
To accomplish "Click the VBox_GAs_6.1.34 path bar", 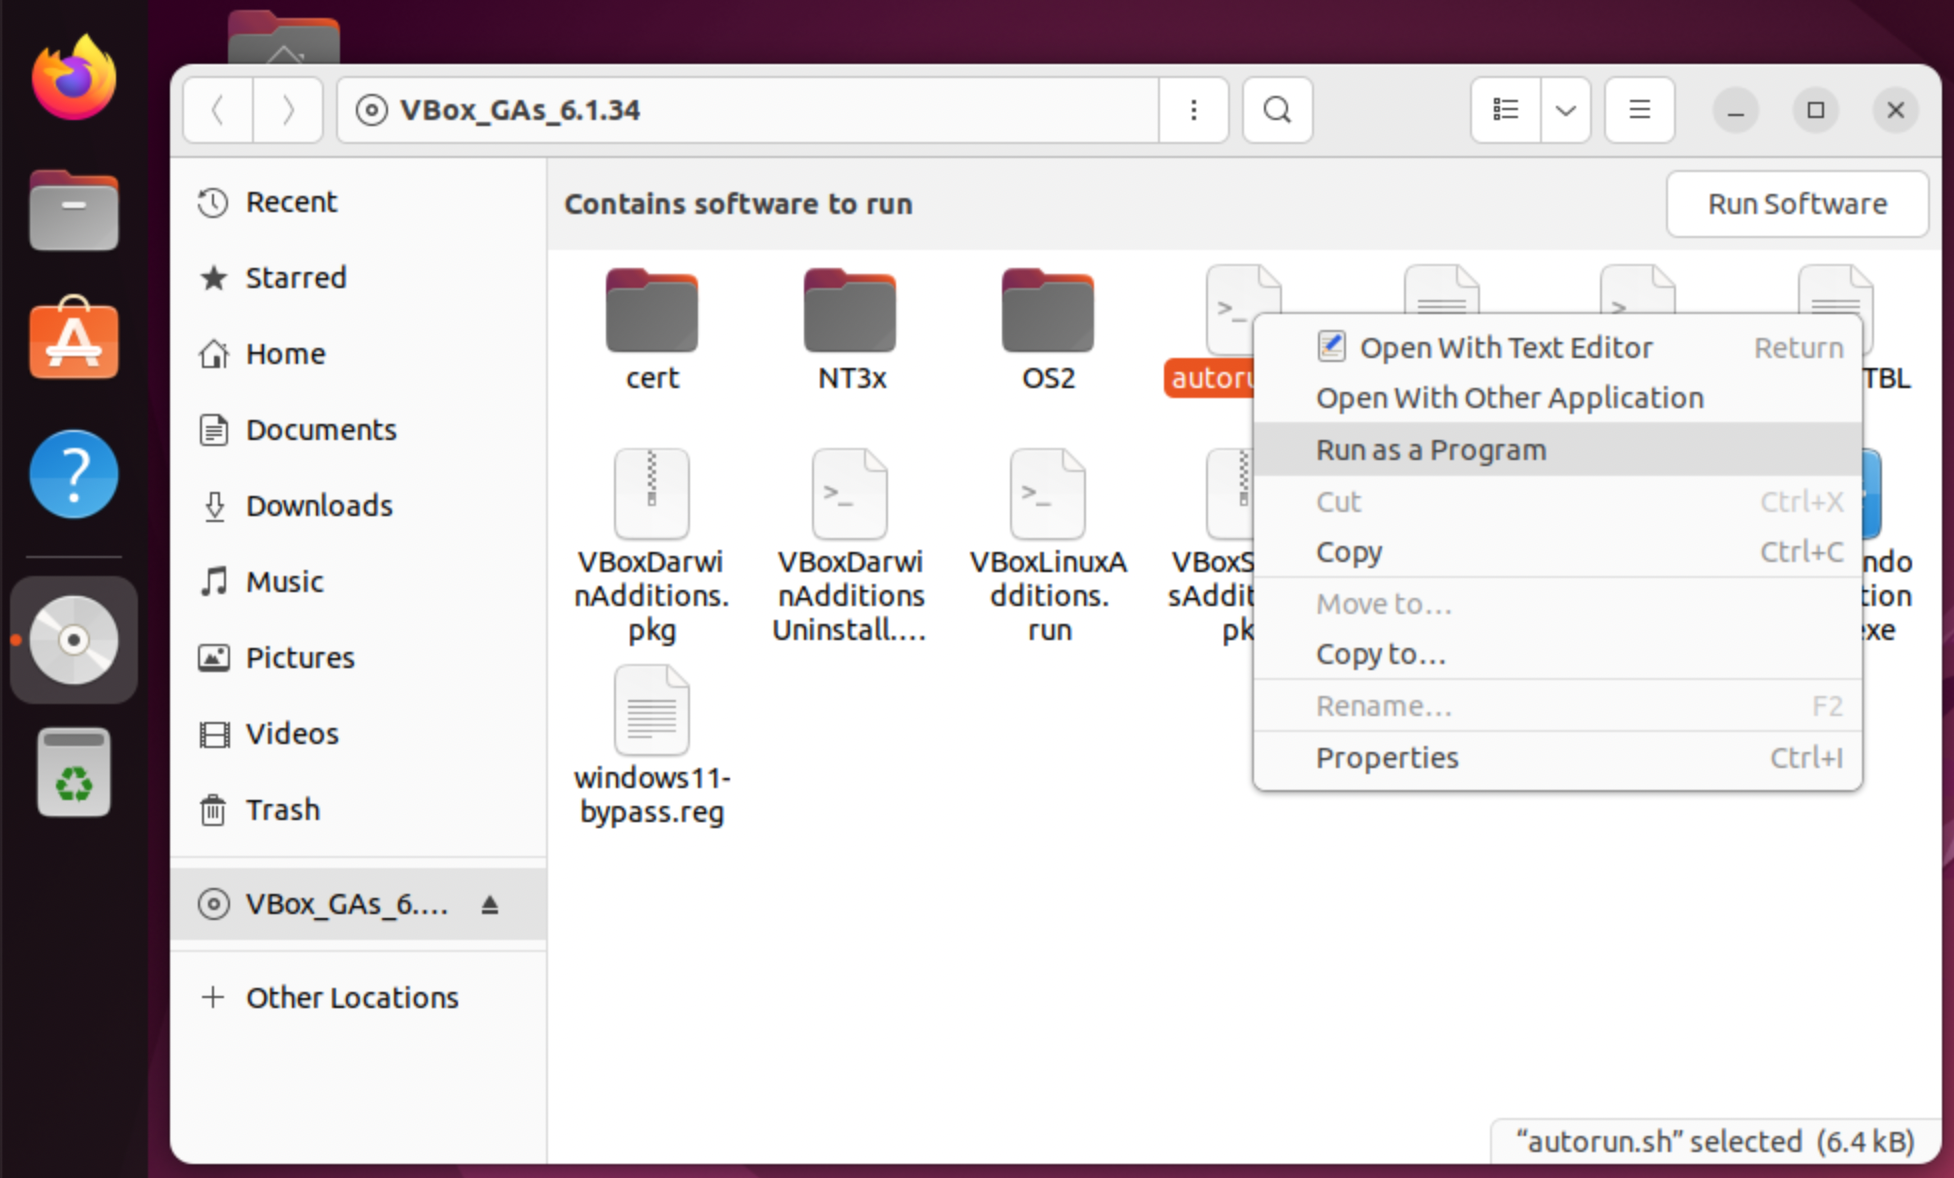I will pyautogui.click(x=748, y=110).
